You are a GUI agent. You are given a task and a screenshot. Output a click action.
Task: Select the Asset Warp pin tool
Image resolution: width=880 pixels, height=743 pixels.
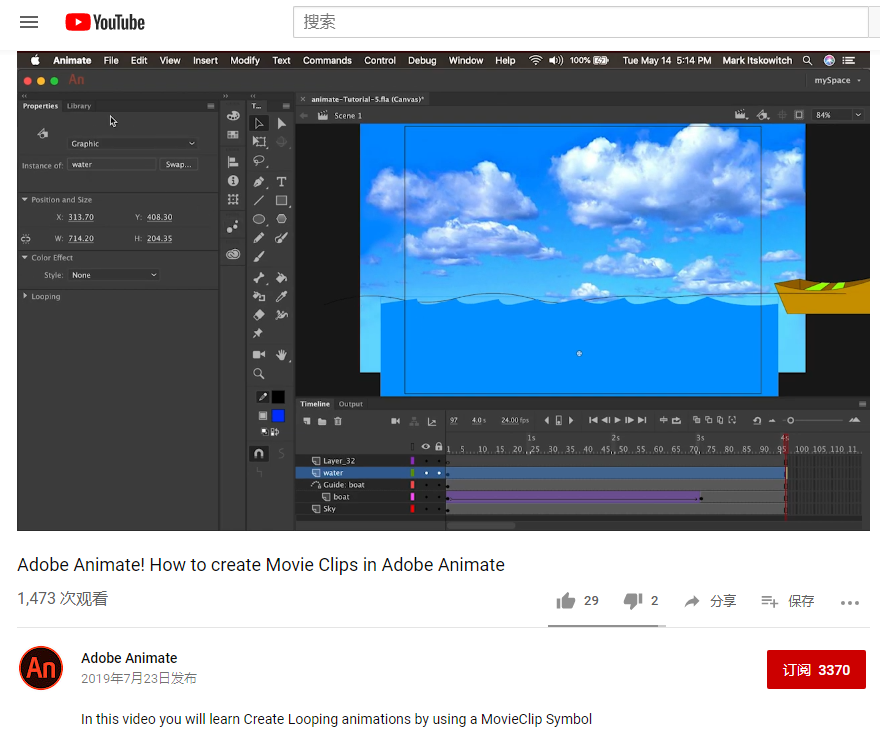[258, 333]
